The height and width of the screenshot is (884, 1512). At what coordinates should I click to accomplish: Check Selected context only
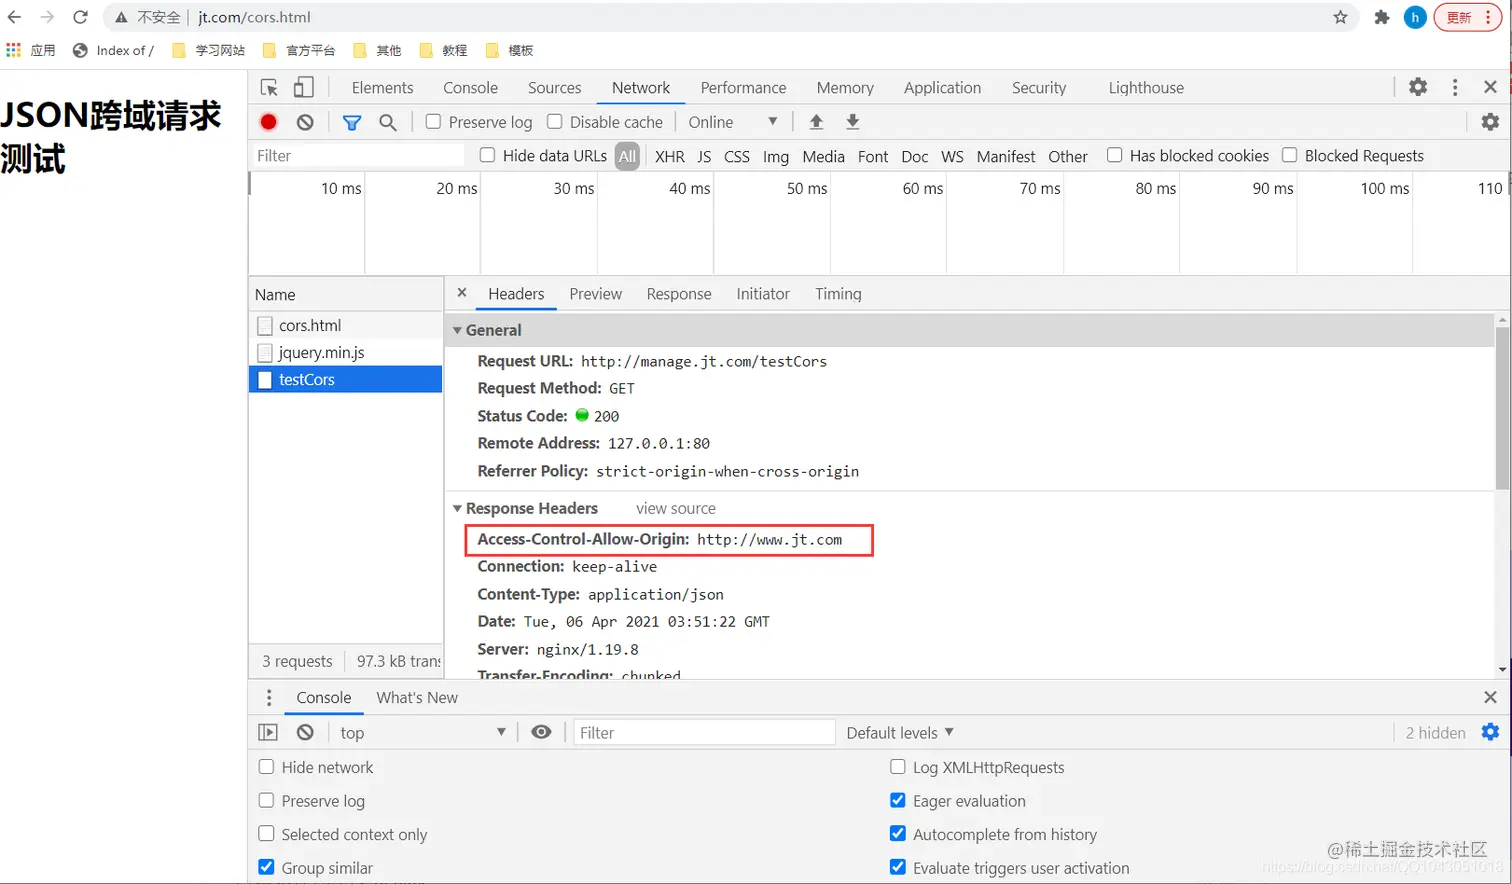pos(266,834)
